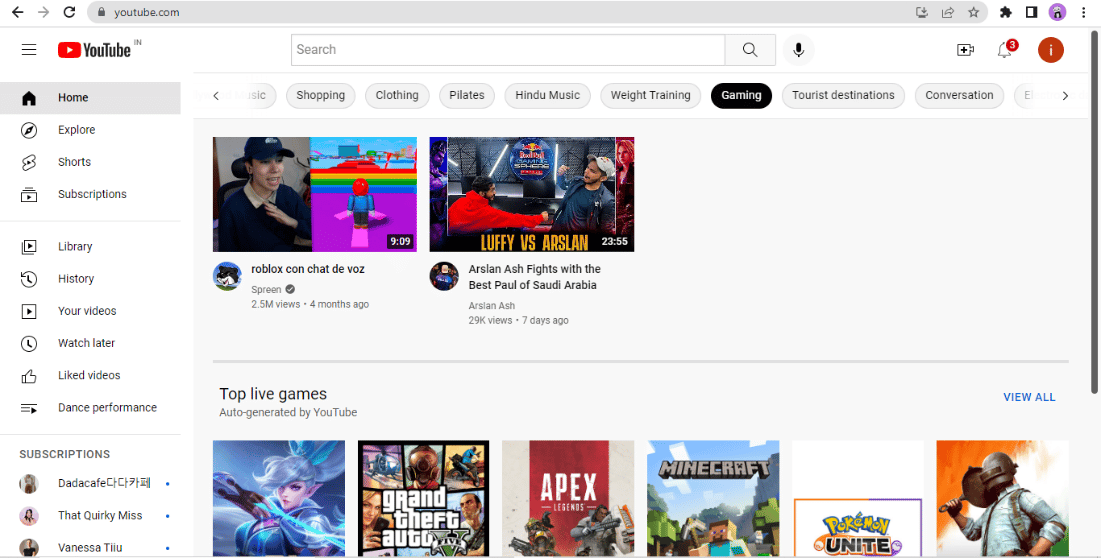
Task: Go forward with the browser forward arrow
Action: point(44,12)
